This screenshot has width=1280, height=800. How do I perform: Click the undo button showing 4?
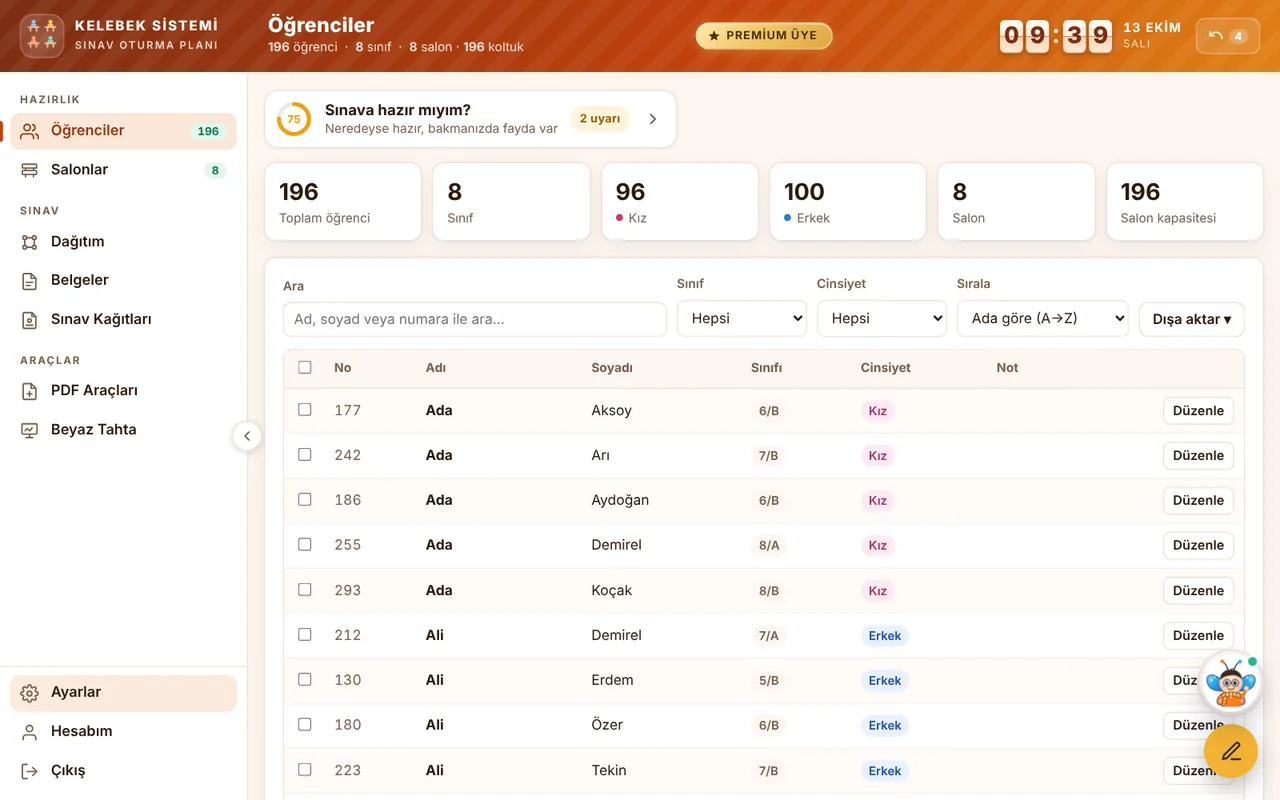[x=1227, y=36]
